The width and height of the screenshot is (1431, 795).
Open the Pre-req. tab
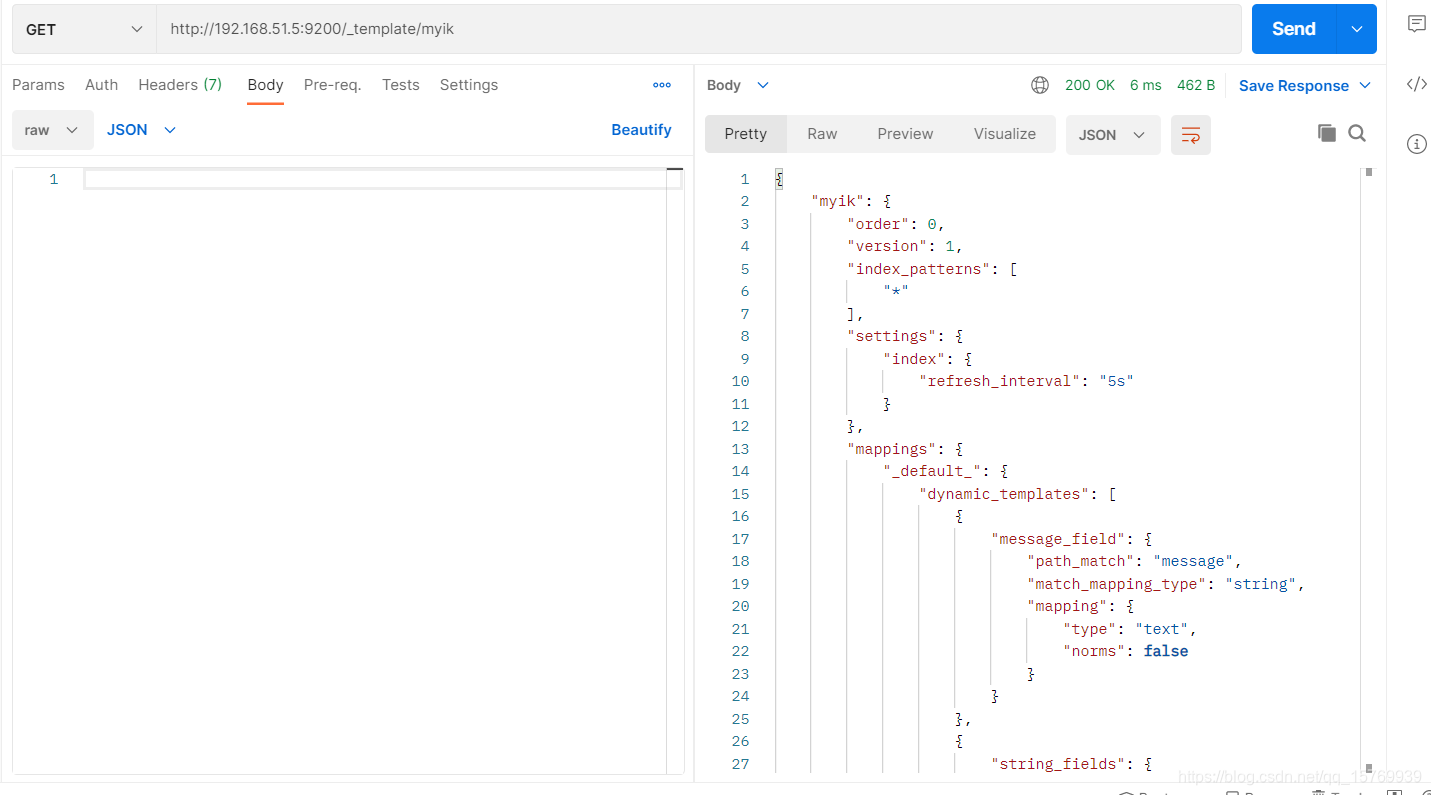tap(332, 85)
